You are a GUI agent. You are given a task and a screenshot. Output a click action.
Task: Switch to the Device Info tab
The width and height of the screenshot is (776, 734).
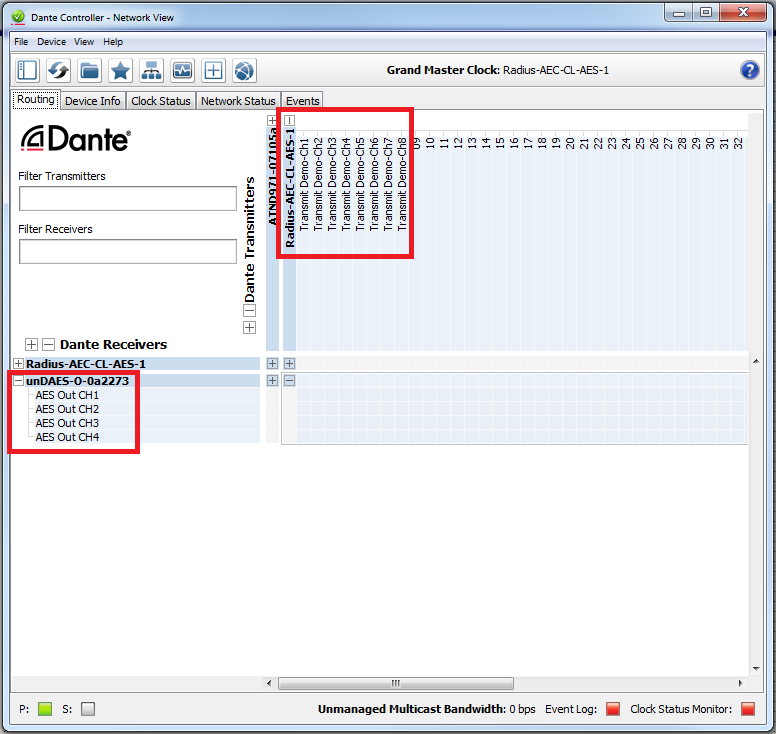point(93,101)
